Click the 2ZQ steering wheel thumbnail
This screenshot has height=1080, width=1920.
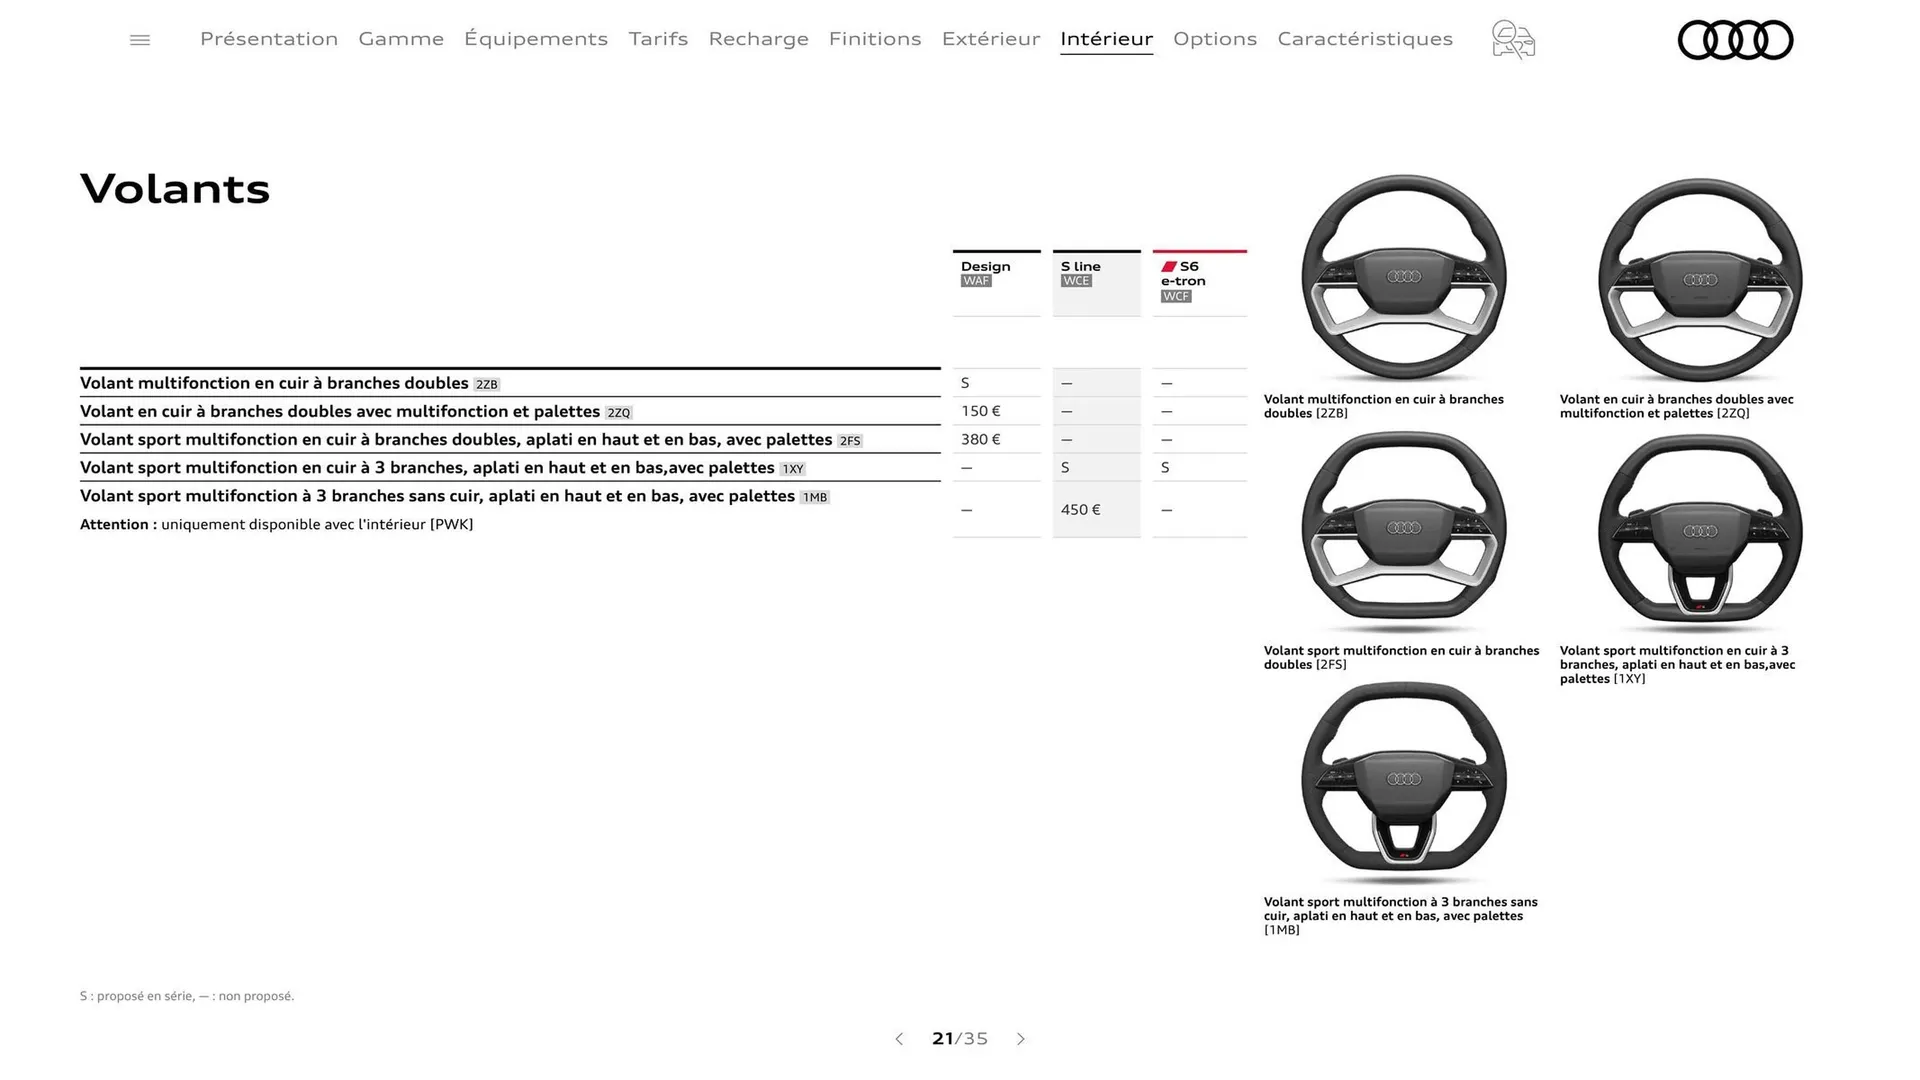[x=1700, y=280]
